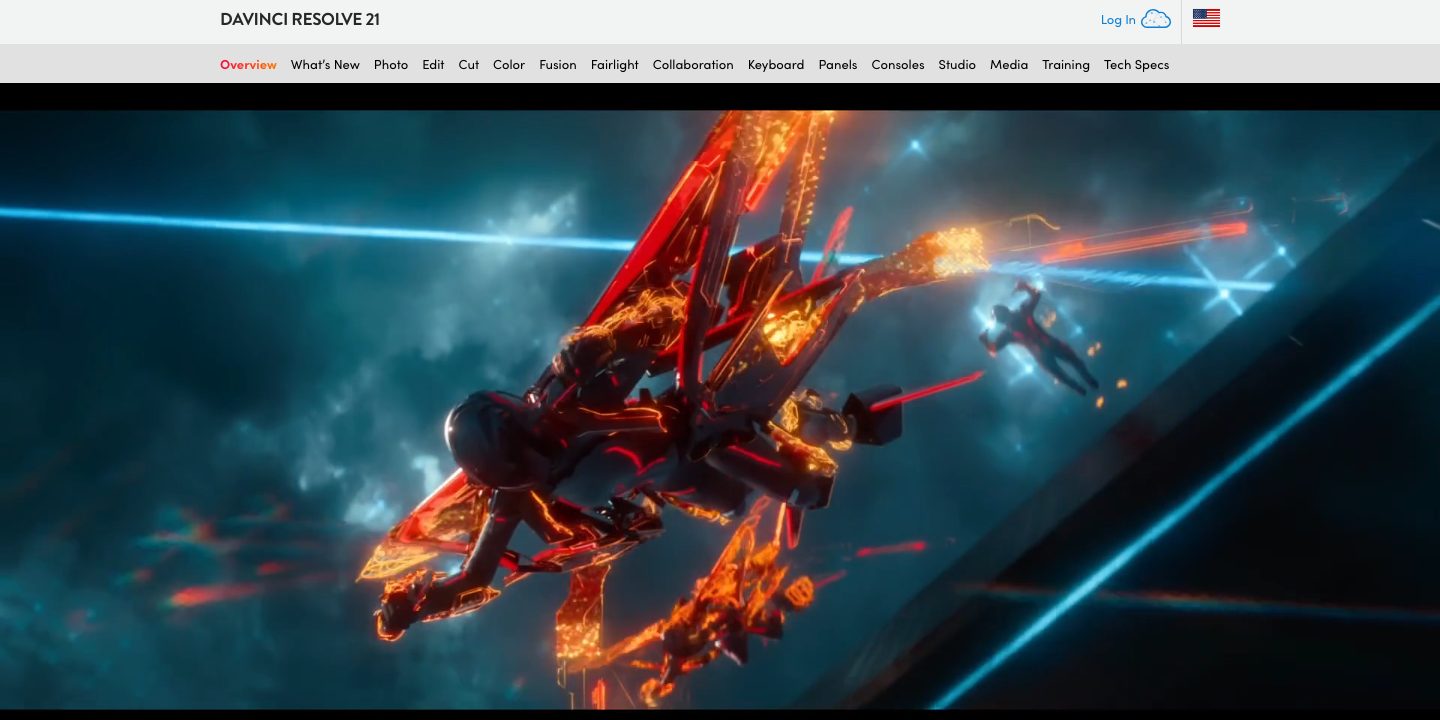Select the Keyboard tab
1440x720 pixels.
[x=776, y=64]
